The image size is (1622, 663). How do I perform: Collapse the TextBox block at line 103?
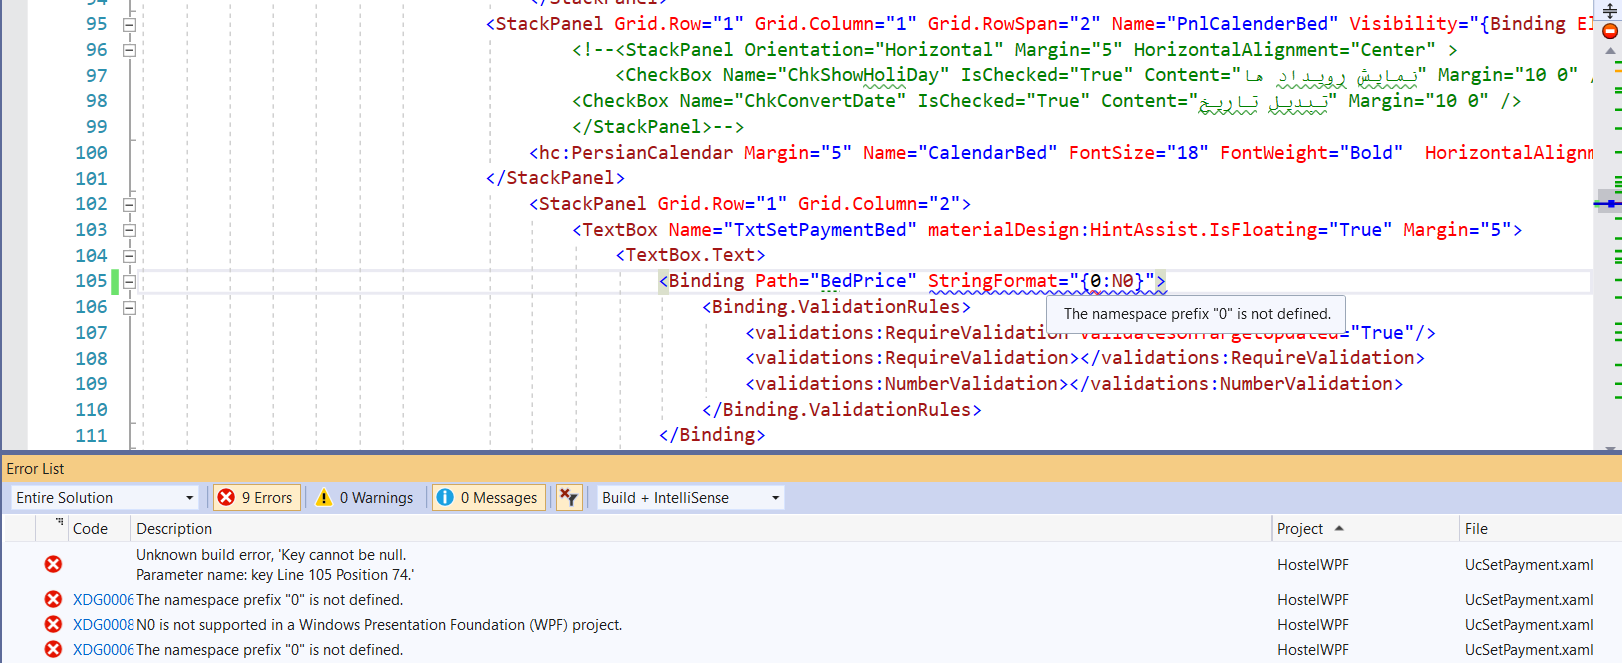(129, 230)
